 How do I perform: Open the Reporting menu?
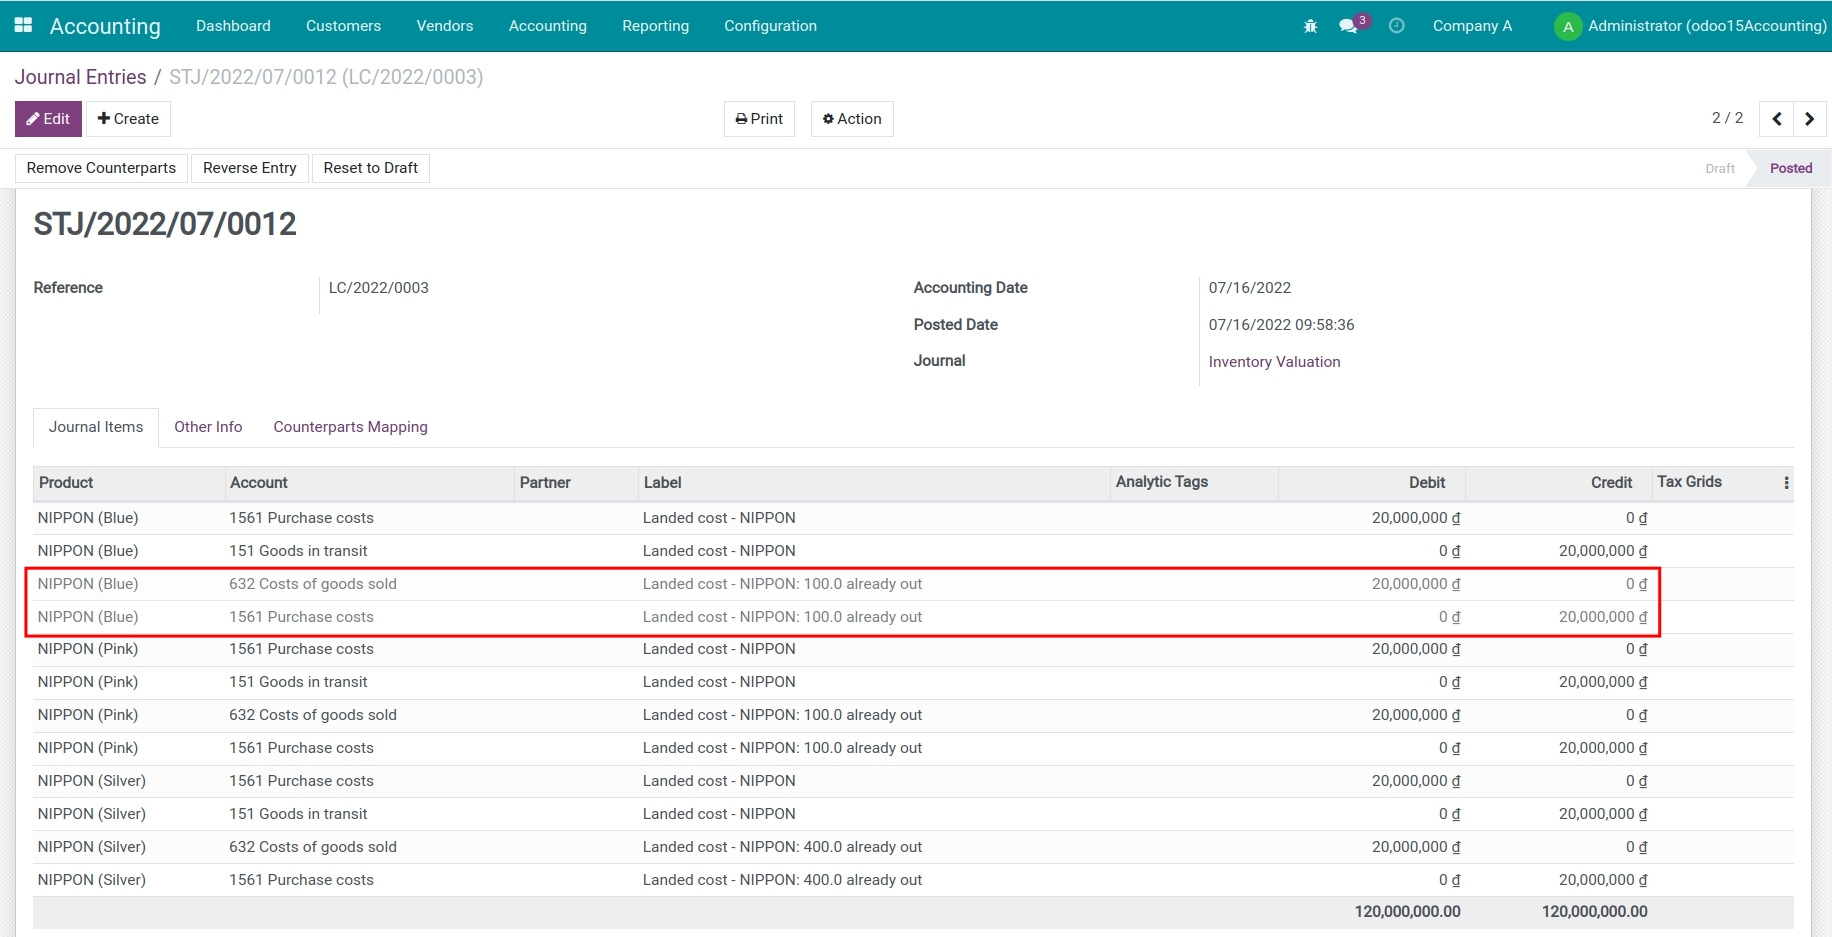(x=656, y=26)
